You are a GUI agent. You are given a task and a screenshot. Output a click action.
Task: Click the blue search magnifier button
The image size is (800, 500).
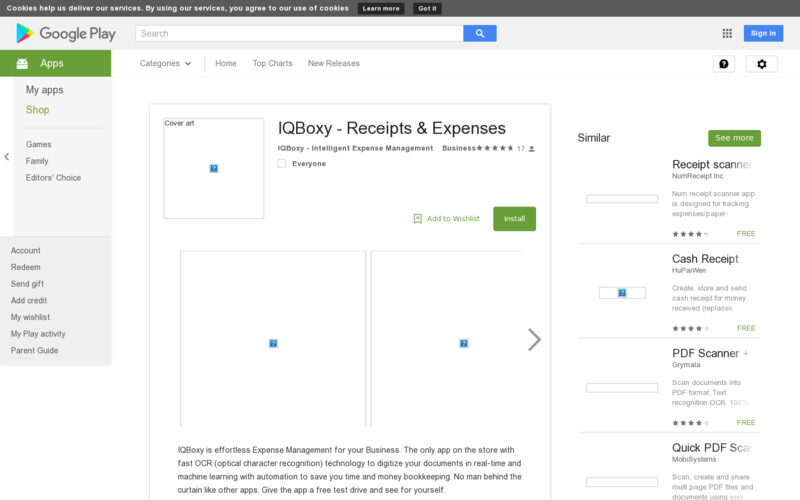pos(480,33)
